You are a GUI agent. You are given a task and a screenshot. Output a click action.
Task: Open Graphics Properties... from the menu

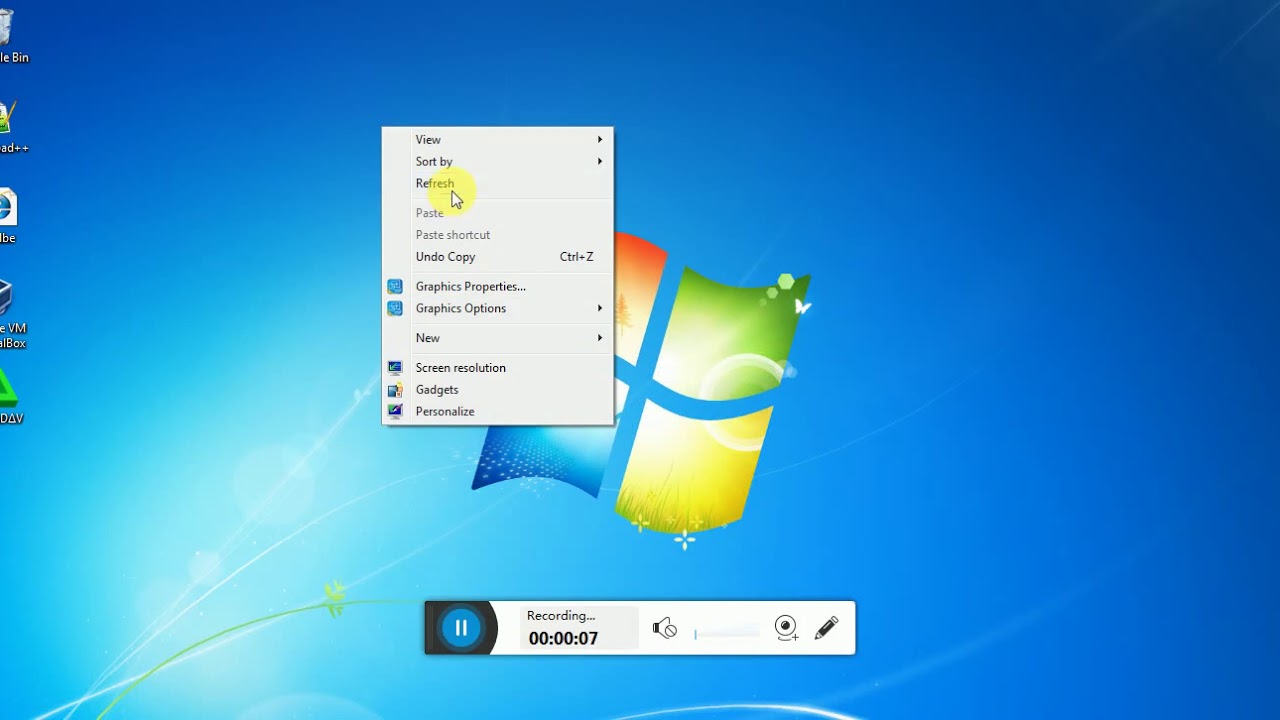tap(497, 287)
